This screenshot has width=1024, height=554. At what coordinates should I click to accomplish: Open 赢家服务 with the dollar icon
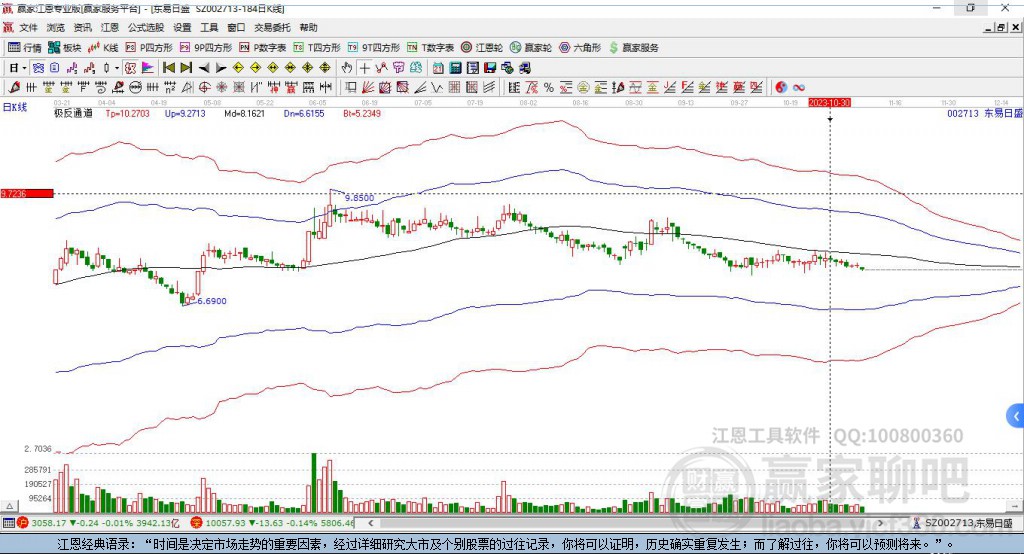633,48
